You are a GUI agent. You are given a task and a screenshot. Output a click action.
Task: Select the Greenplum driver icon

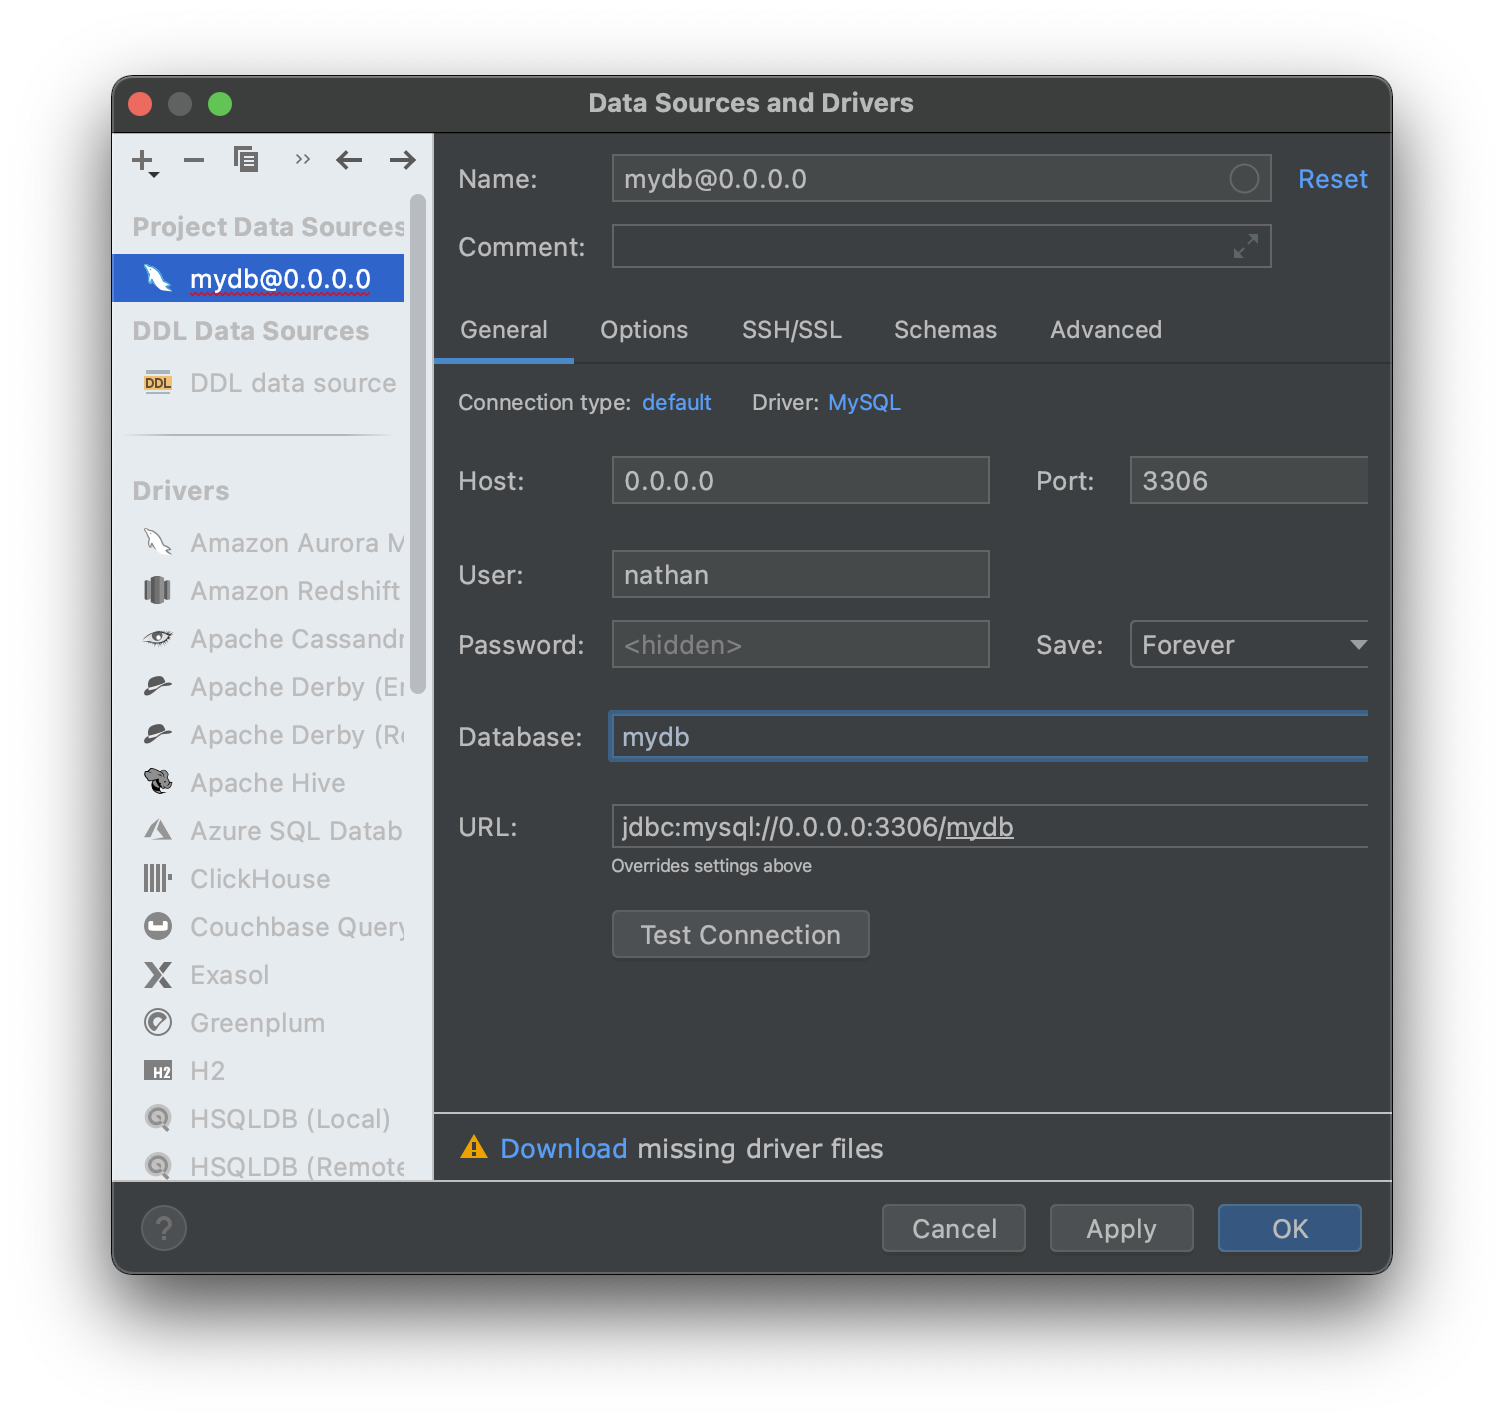(157, 1022)
